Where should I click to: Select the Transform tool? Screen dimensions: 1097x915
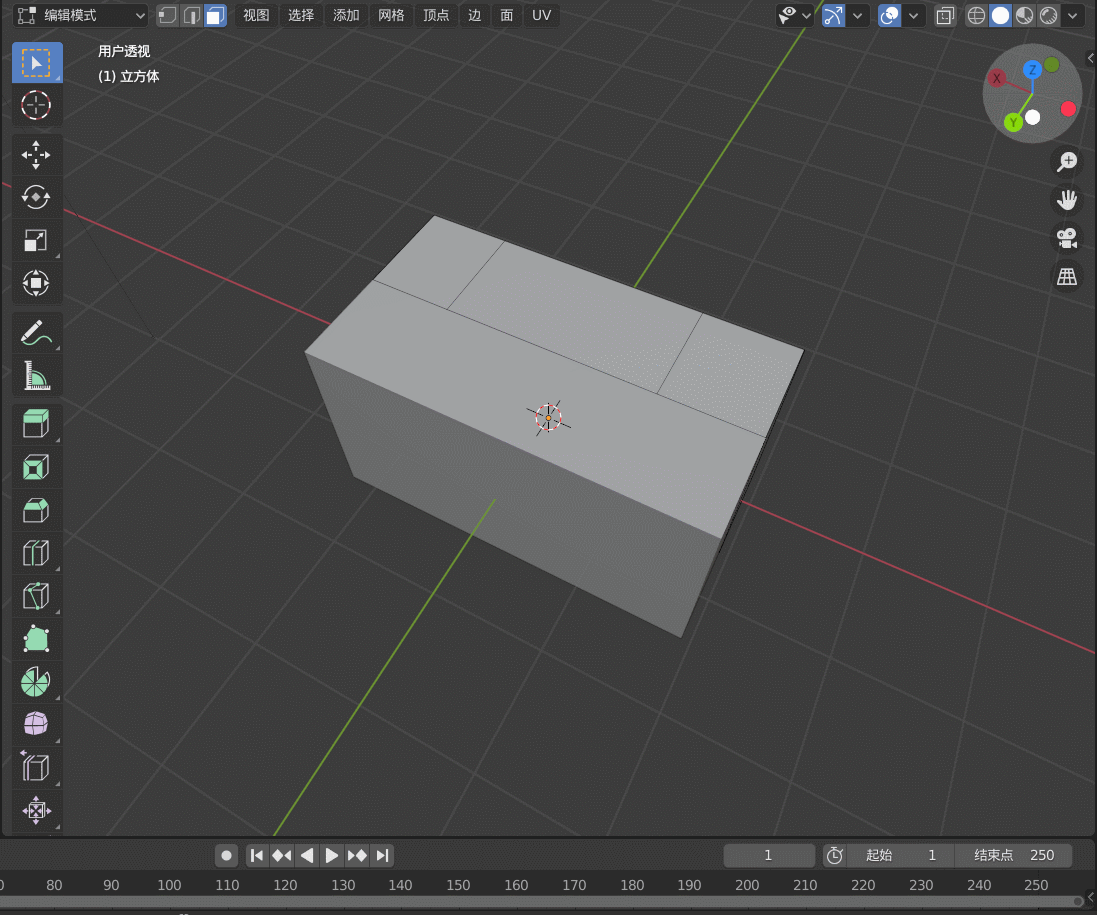pos(37,283)
